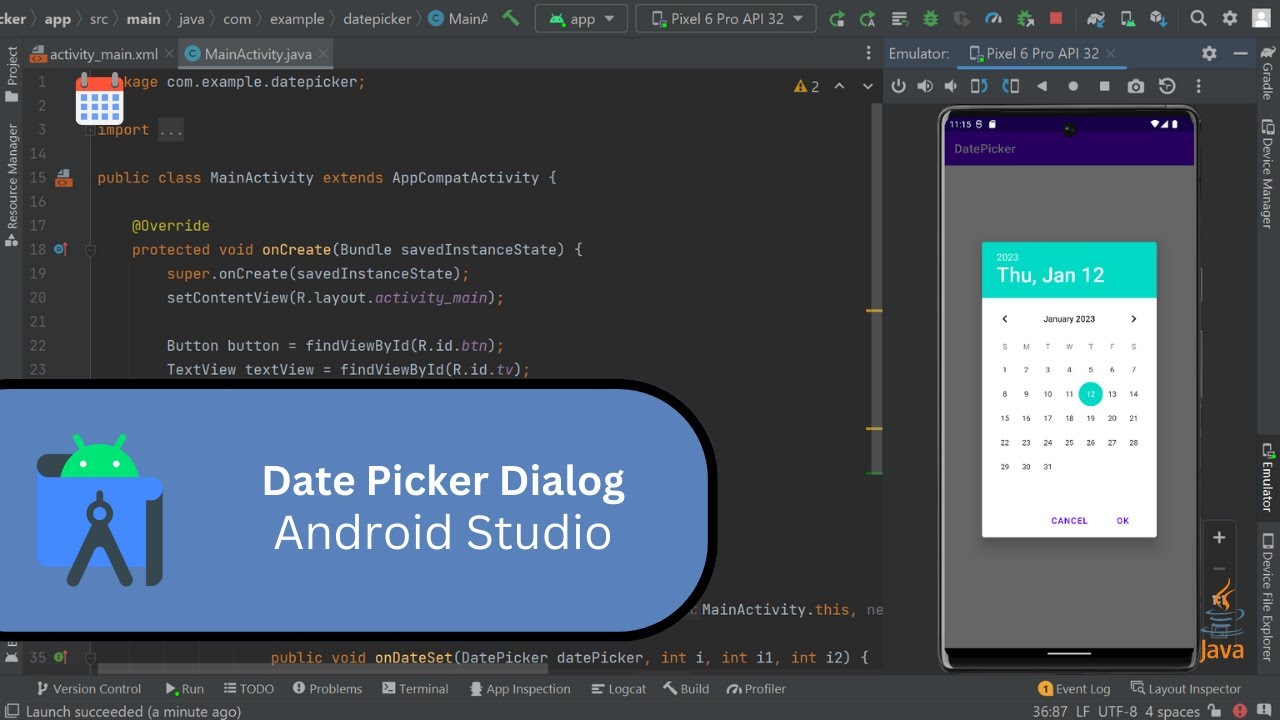Click the emulator Overview square button

[x=1104, y=87]
